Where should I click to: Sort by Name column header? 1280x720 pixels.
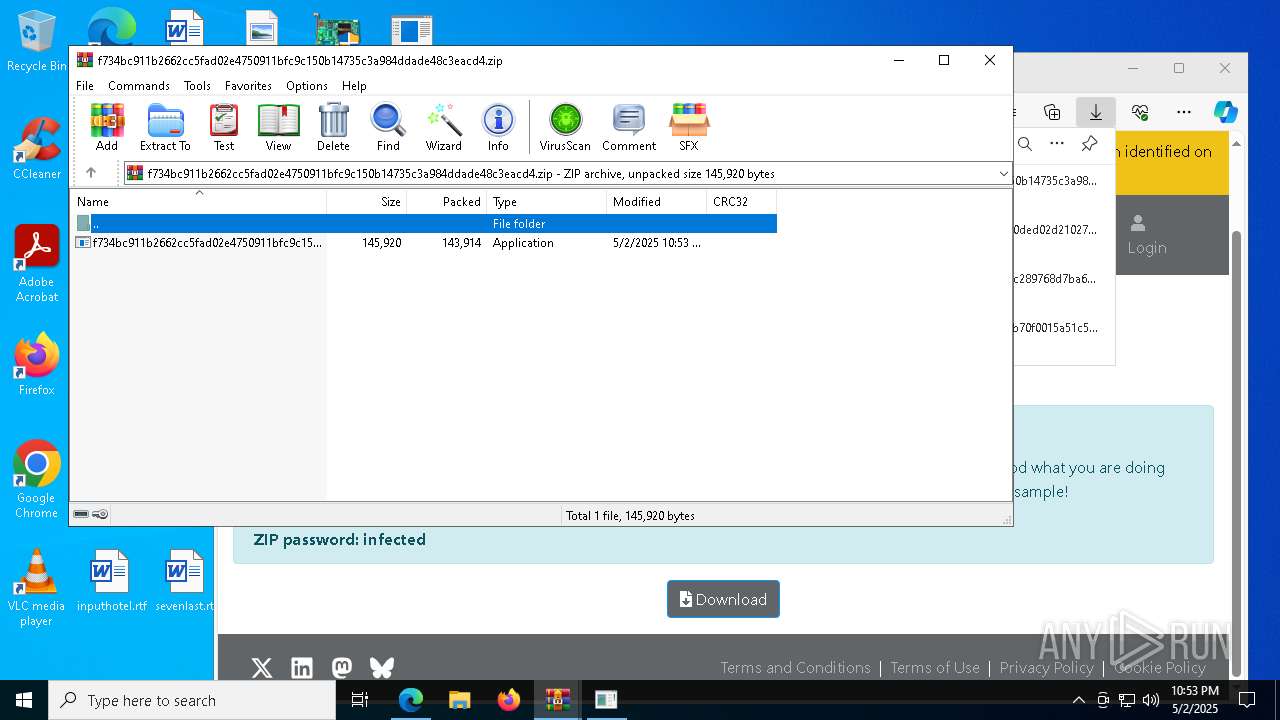198,201
